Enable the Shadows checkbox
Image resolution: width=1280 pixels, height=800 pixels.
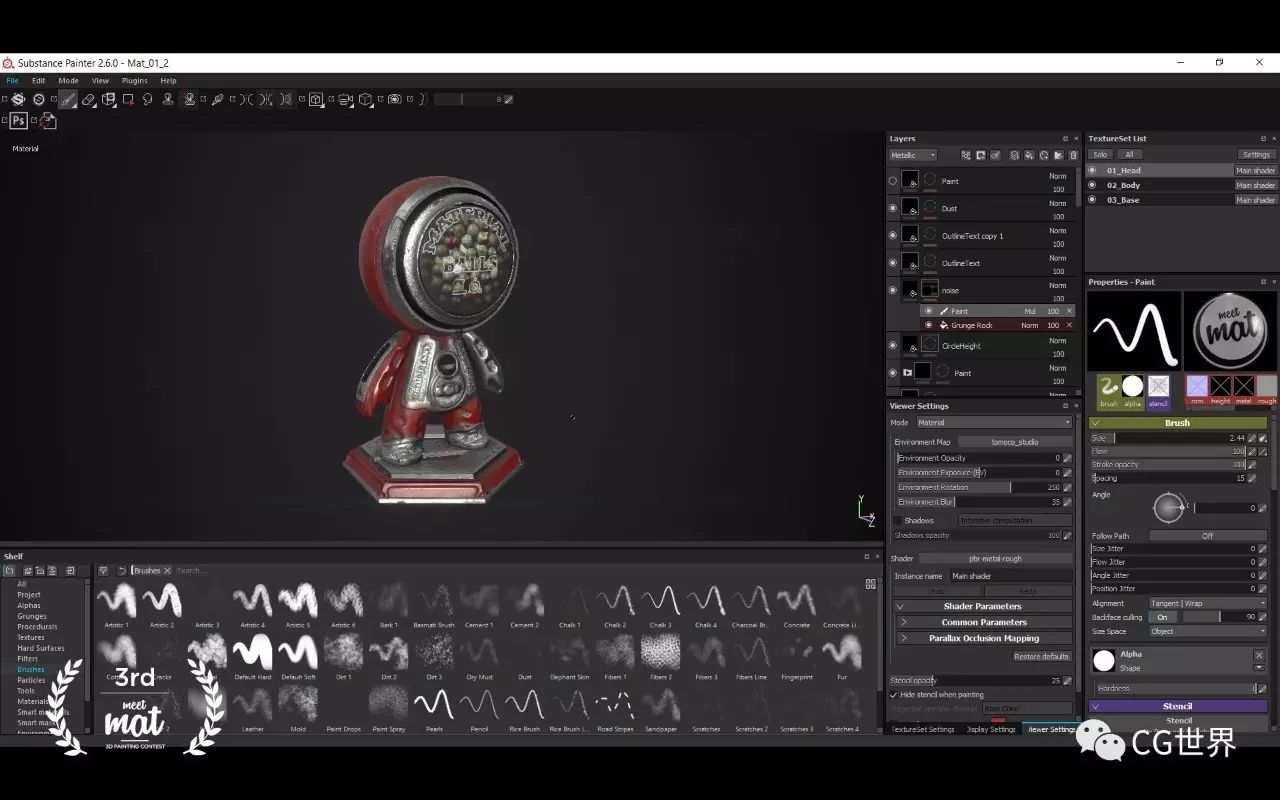897,520
